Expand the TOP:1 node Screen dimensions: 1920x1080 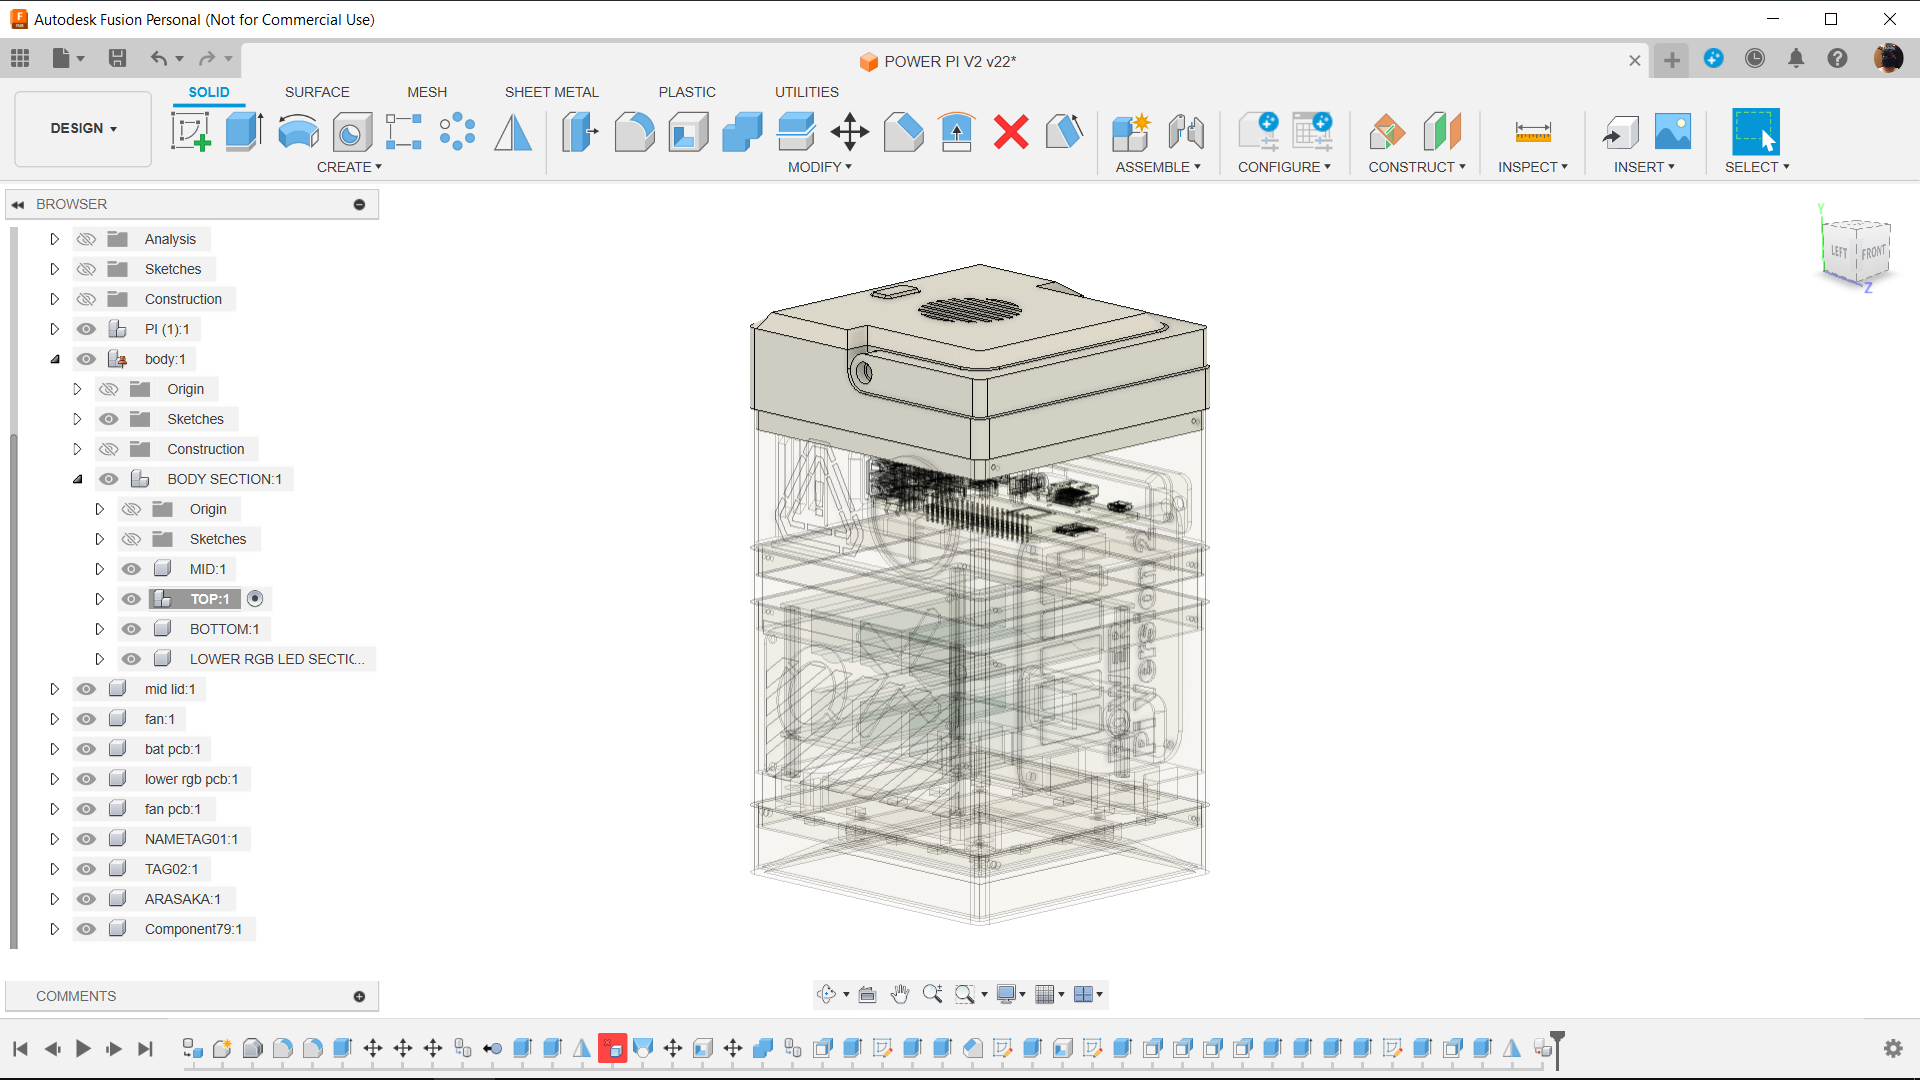coord(99,599)
